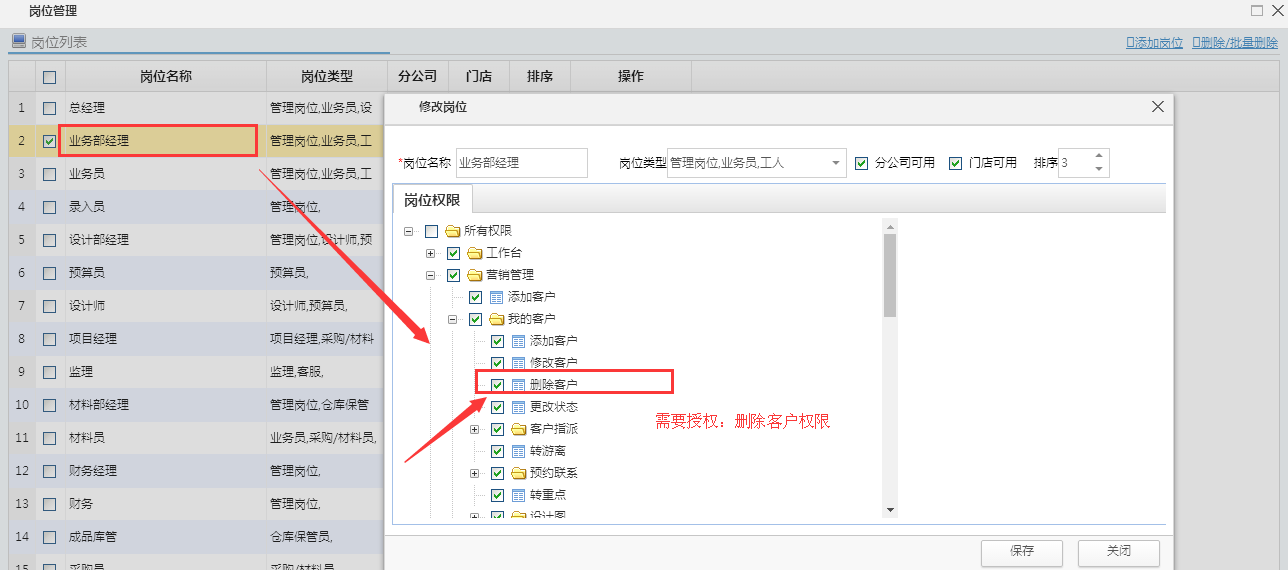
Task: Sort by the 岗位名称 column header
Action: [166, 76]
